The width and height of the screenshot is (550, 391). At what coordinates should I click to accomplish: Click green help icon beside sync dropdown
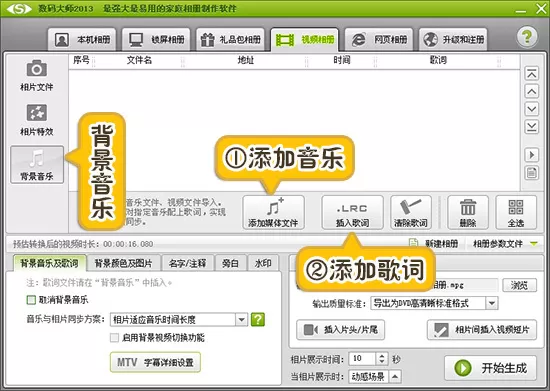[258, 319]
